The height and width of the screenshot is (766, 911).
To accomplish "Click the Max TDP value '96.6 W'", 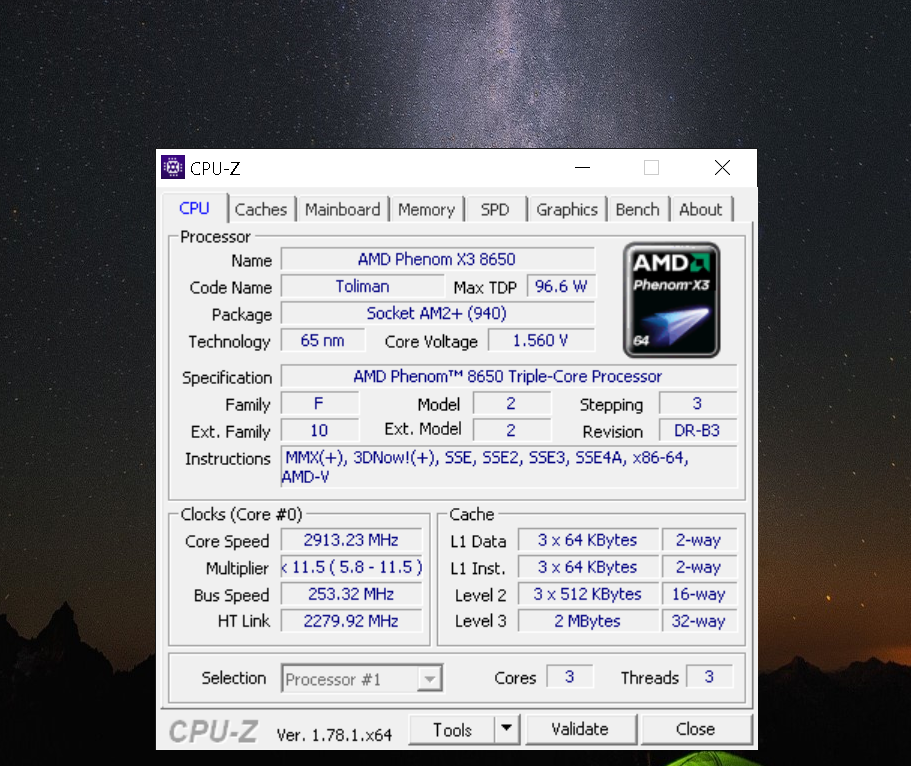I will [x=561, y=287].
